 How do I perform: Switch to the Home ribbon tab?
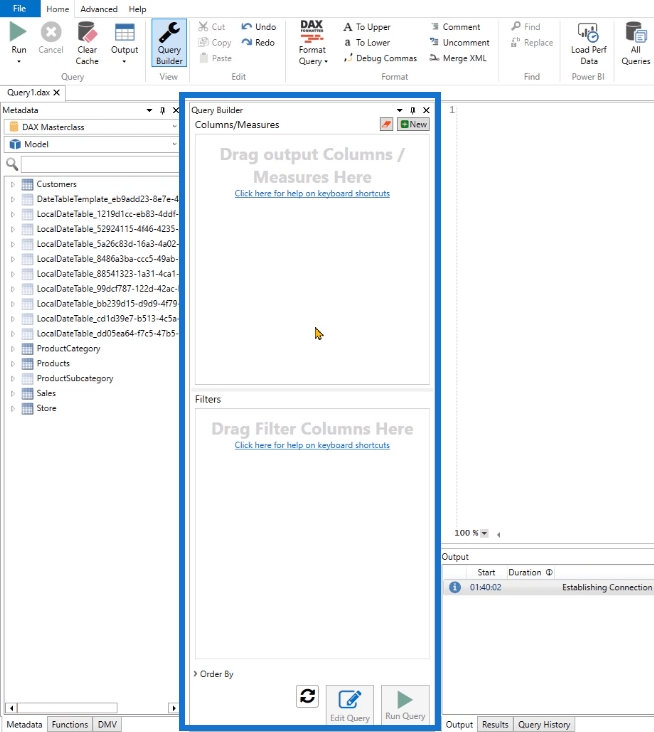(x=57, y=9)
